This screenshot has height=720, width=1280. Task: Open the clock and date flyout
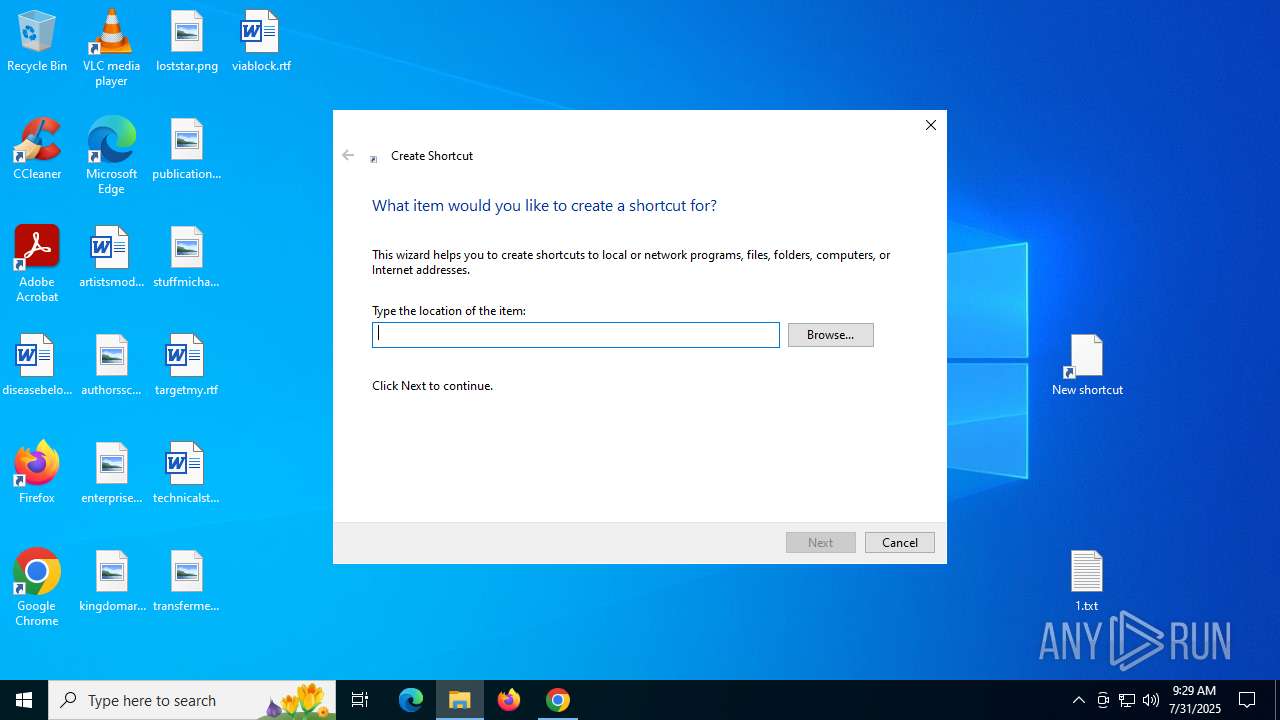pos(1195,700)
